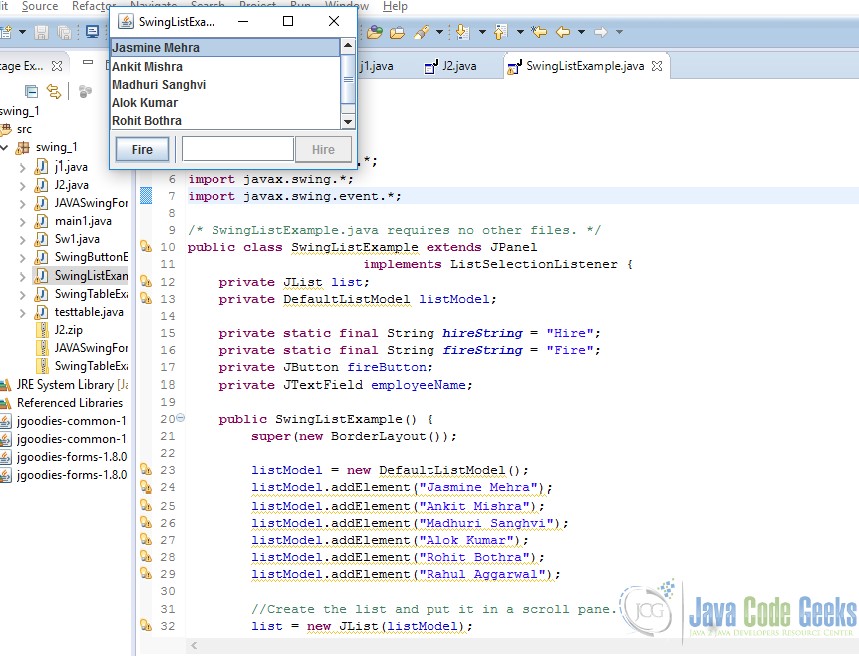Collapse the swing_1 package node
The height and width of the screenshot is (656, 859).
click(5, 147)
